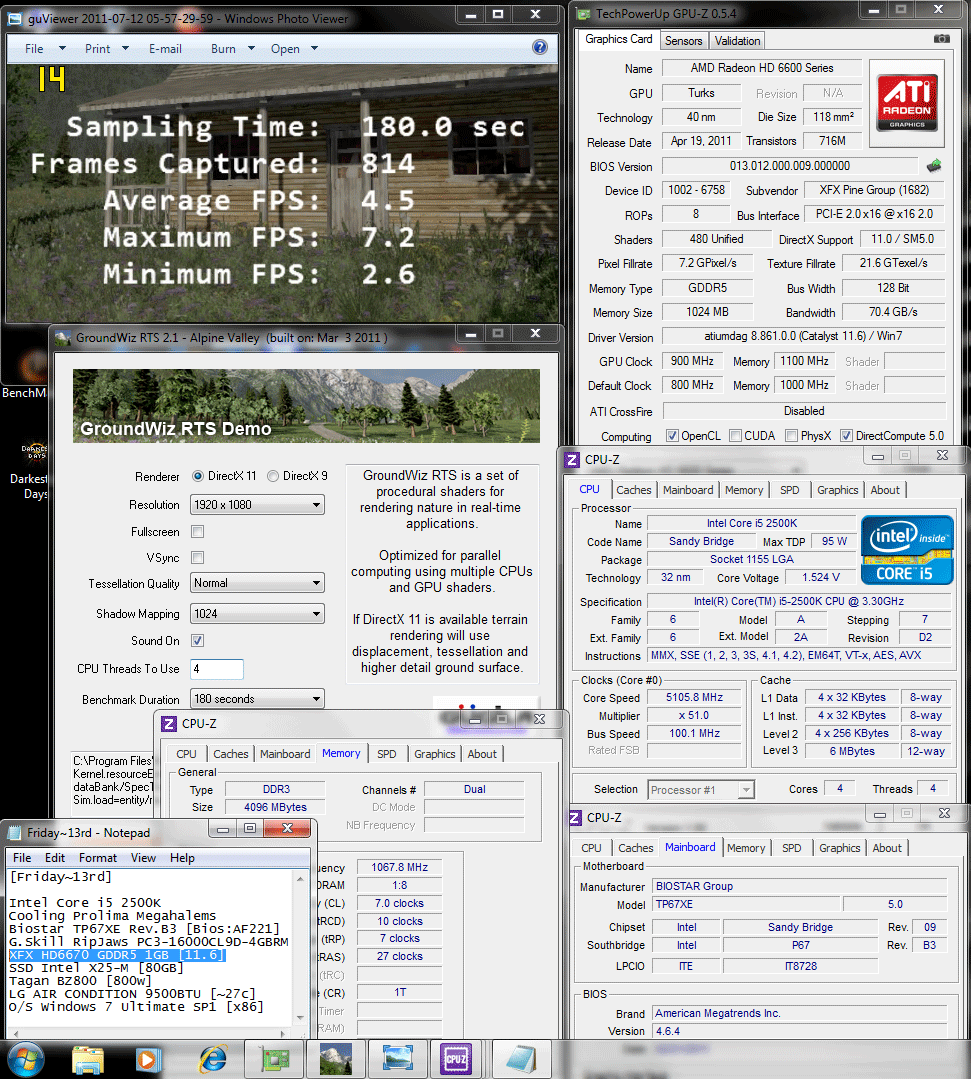Switch to GPU-Z via taskbar graphics card icon
The height and width of the screenshot is (1079, 971).
(x=275, y=1060)
